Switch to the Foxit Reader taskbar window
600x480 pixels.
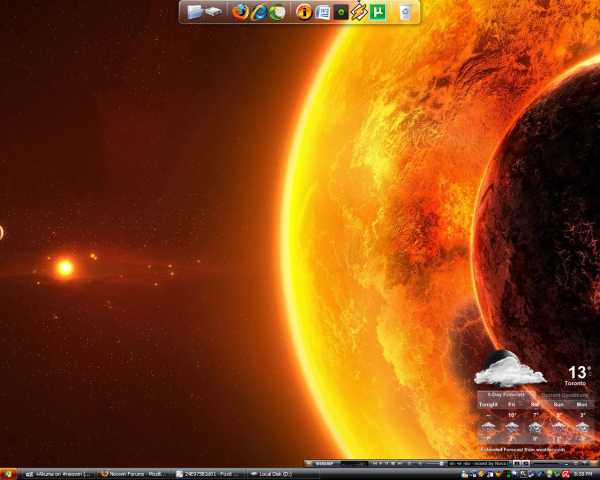pyautogui.click(x=208, y=474)
